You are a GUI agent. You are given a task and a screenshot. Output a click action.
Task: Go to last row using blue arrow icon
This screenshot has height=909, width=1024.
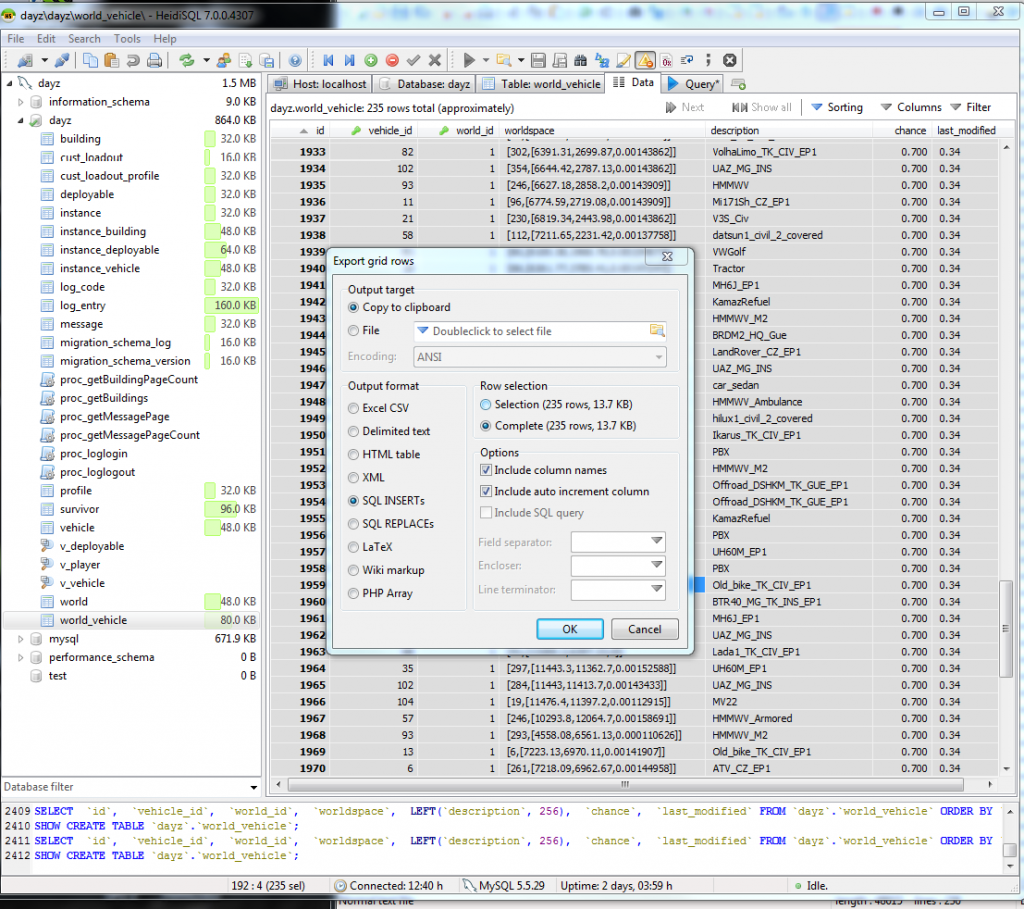click(x=349, y=61)
